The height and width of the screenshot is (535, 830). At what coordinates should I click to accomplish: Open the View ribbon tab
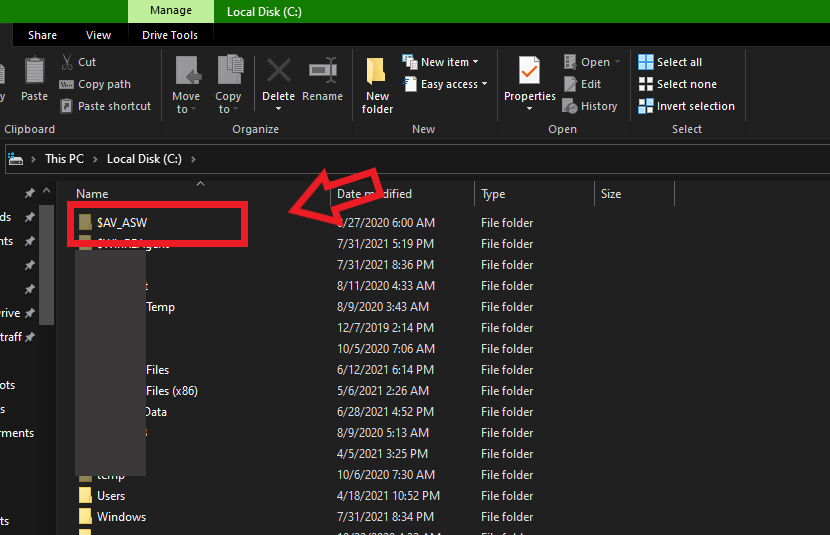coord(98,35)
